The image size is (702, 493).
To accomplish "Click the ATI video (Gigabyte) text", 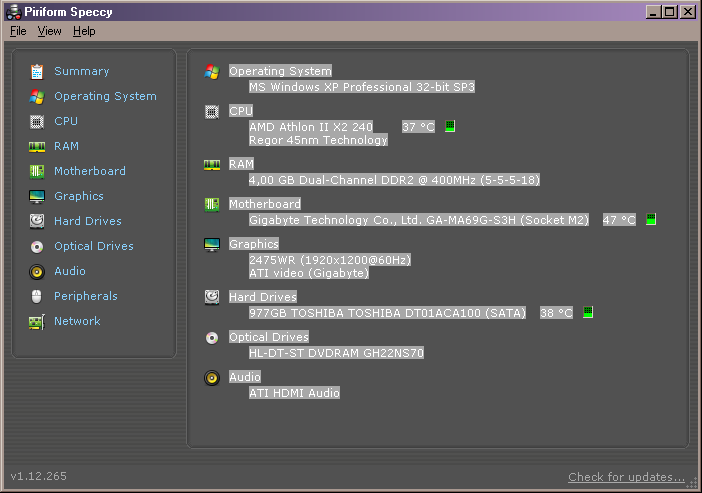I will (309, 273).
